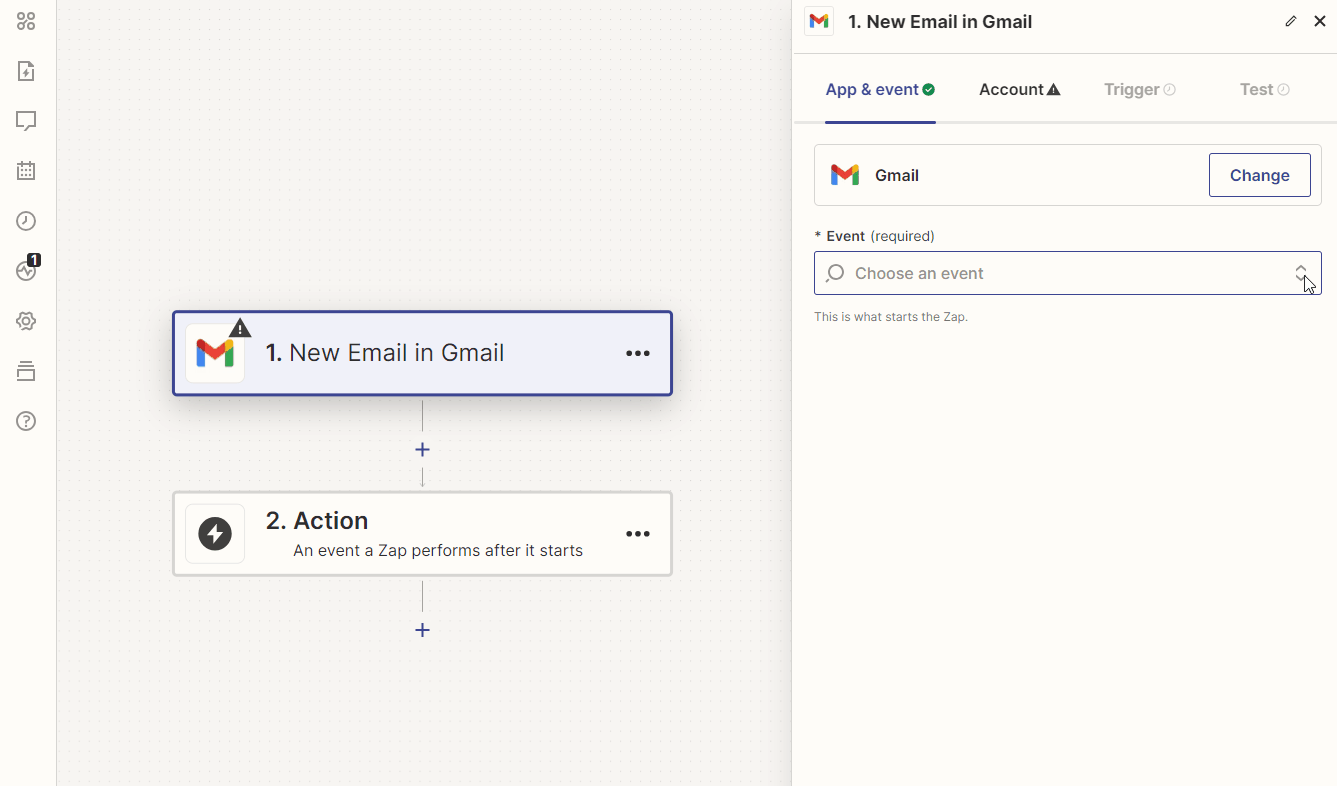Viewport: 1337px width, 786px height.
Task: Select the 2. Action step card
Action: (422, 534)
